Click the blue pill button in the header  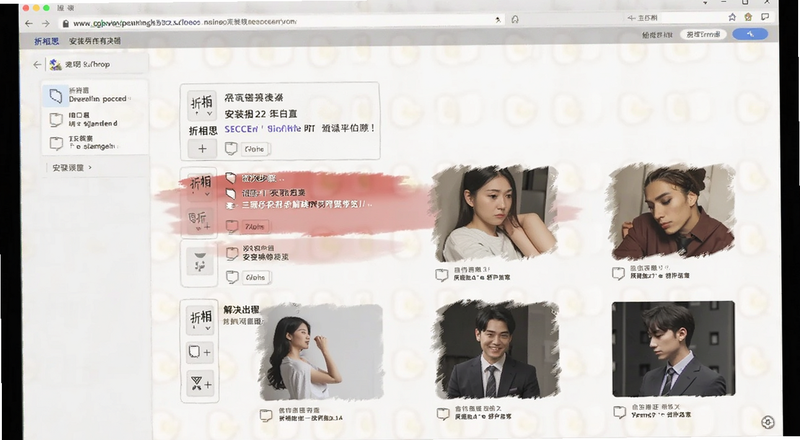coord(750,34)
